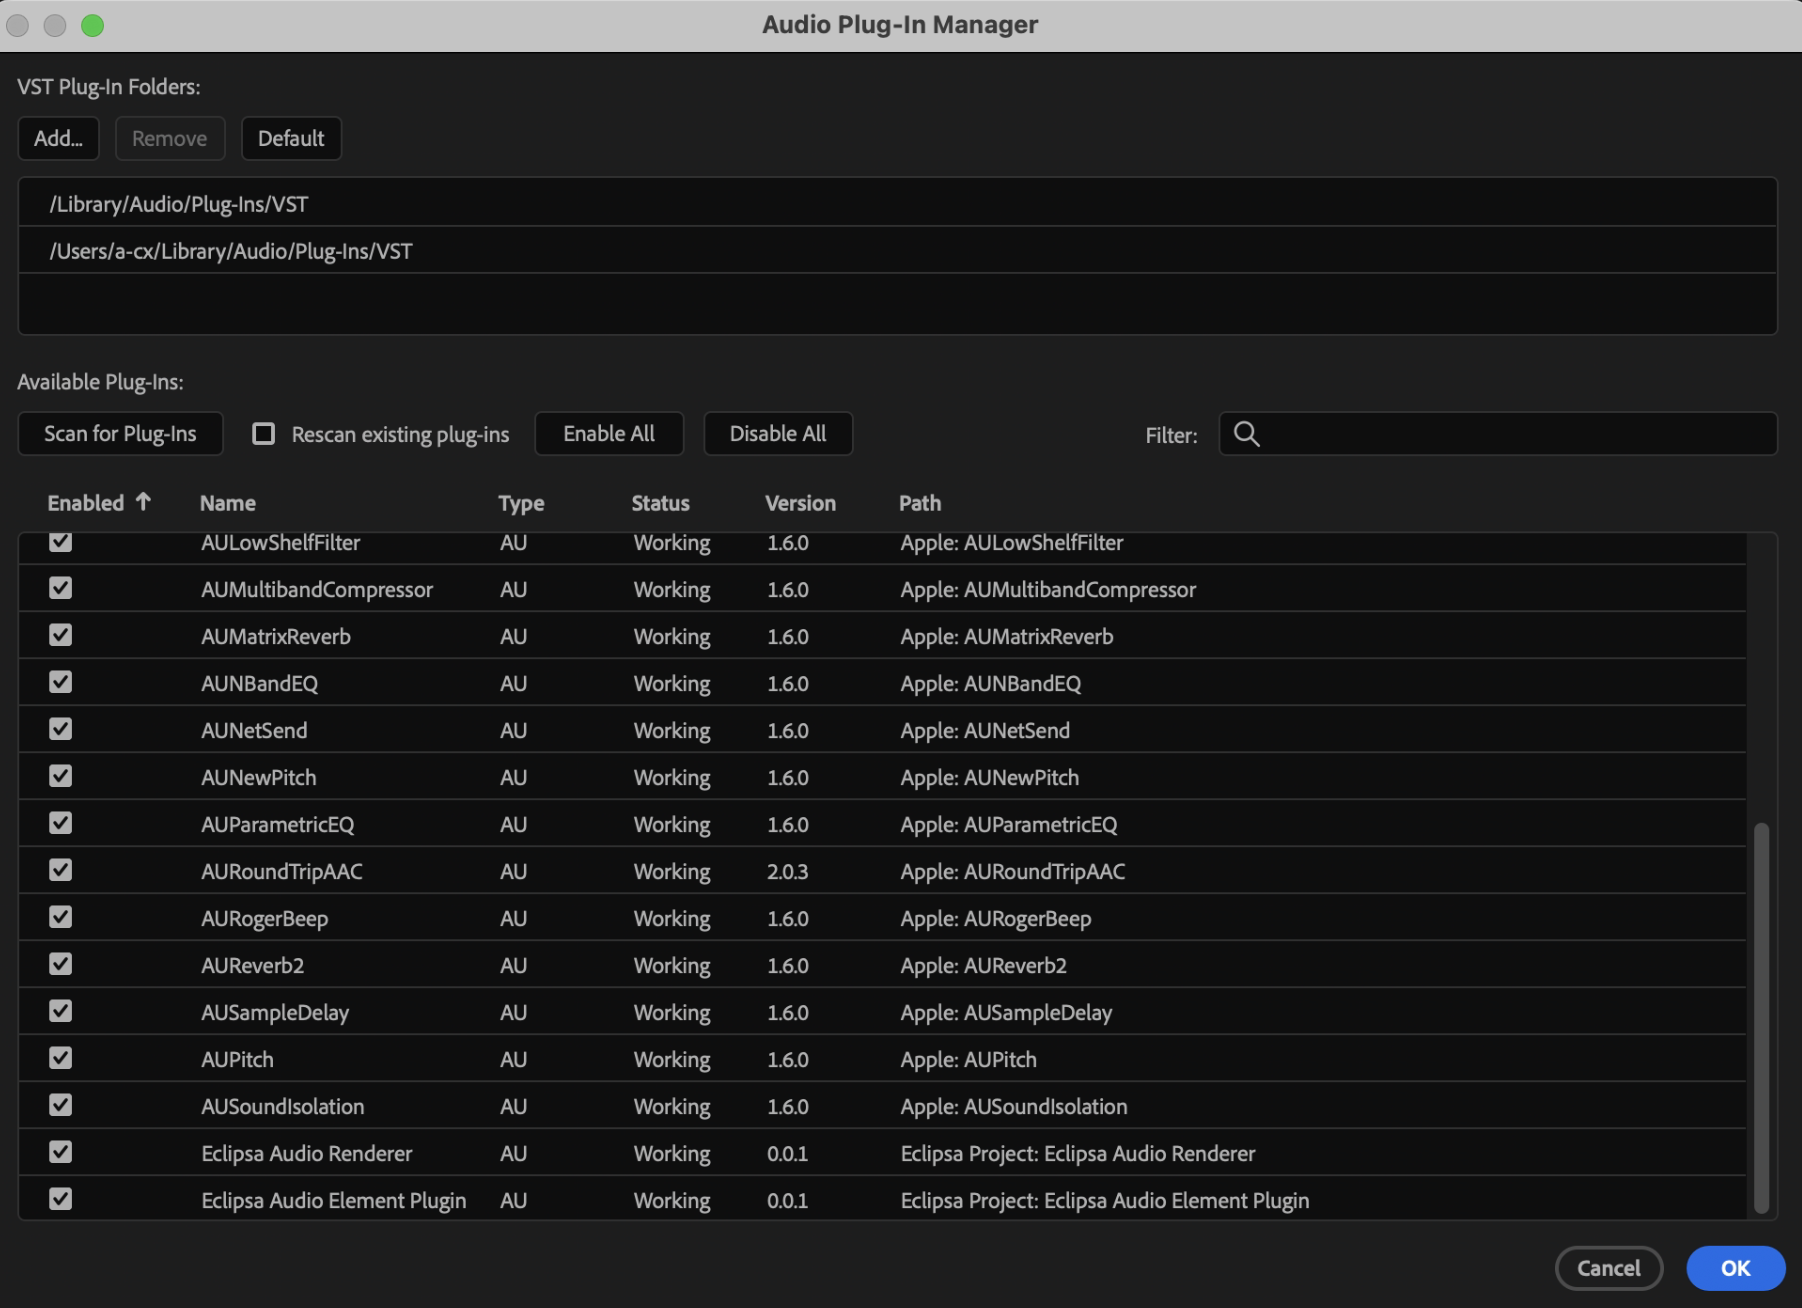Toggle Eclipsa Audio Renderer enabled checkbox
The width and height of the screenshot is (1802, 1308).
point(61,1153)
